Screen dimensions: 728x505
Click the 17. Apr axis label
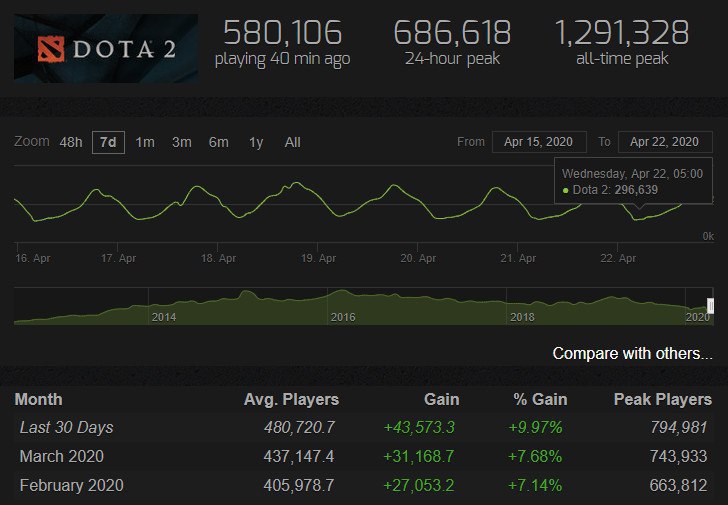(118, 258)
